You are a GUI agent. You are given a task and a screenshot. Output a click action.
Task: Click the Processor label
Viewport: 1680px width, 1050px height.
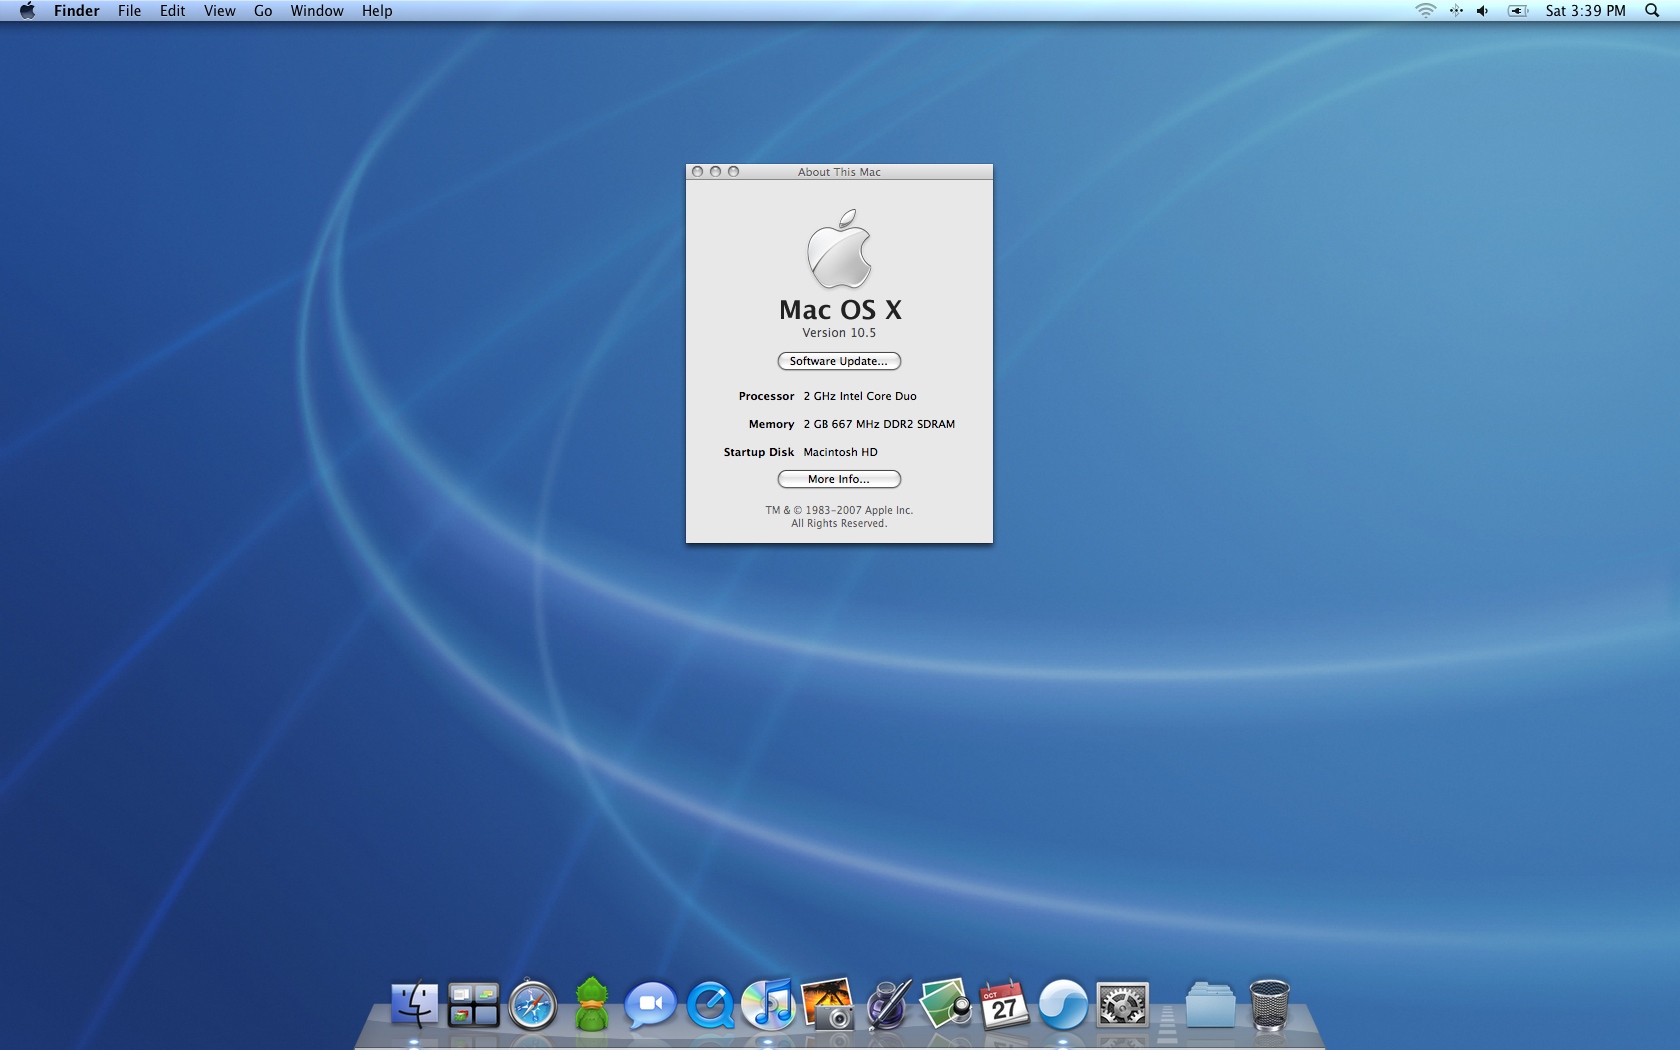[x=766, y=396]
